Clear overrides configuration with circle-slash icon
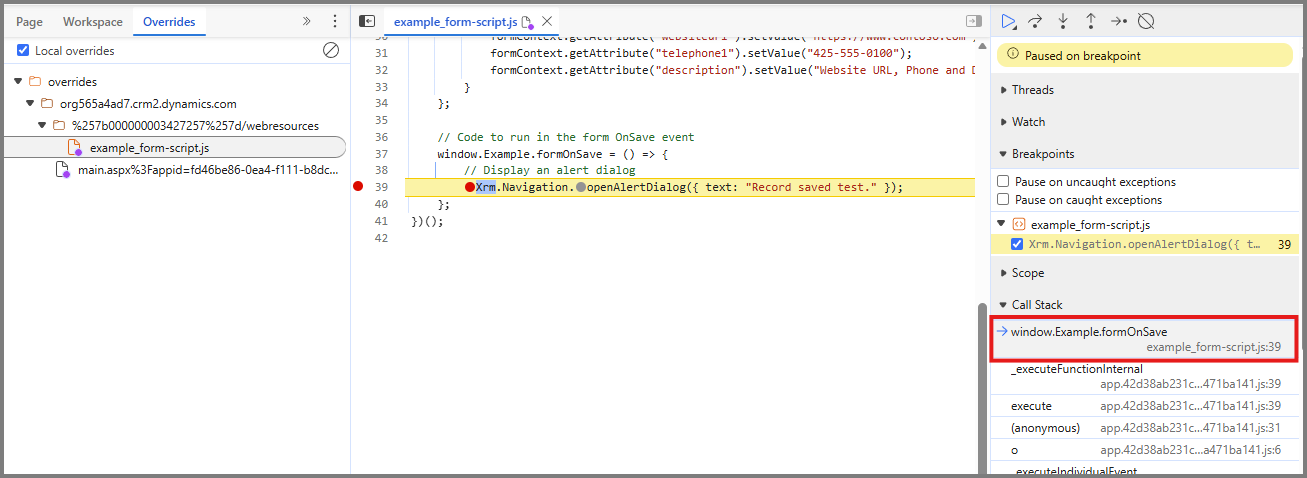 click(331, 50)
